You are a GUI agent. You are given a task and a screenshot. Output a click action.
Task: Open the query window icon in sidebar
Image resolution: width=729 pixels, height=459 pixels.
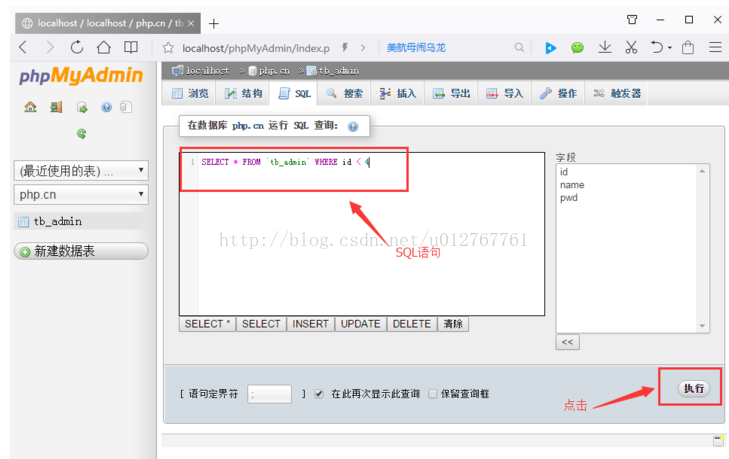coord(82,107)
